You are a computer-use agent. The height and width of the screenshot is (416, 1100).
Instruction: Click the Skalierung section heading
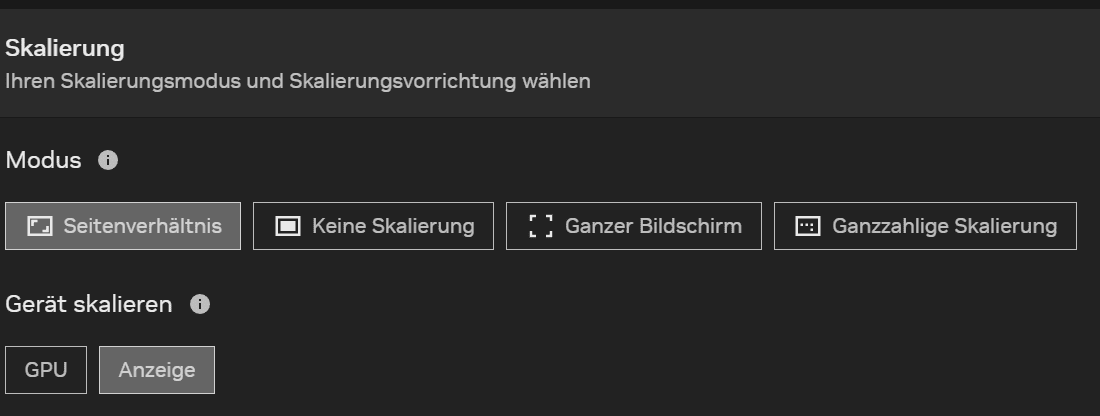(x=65, y=47)
